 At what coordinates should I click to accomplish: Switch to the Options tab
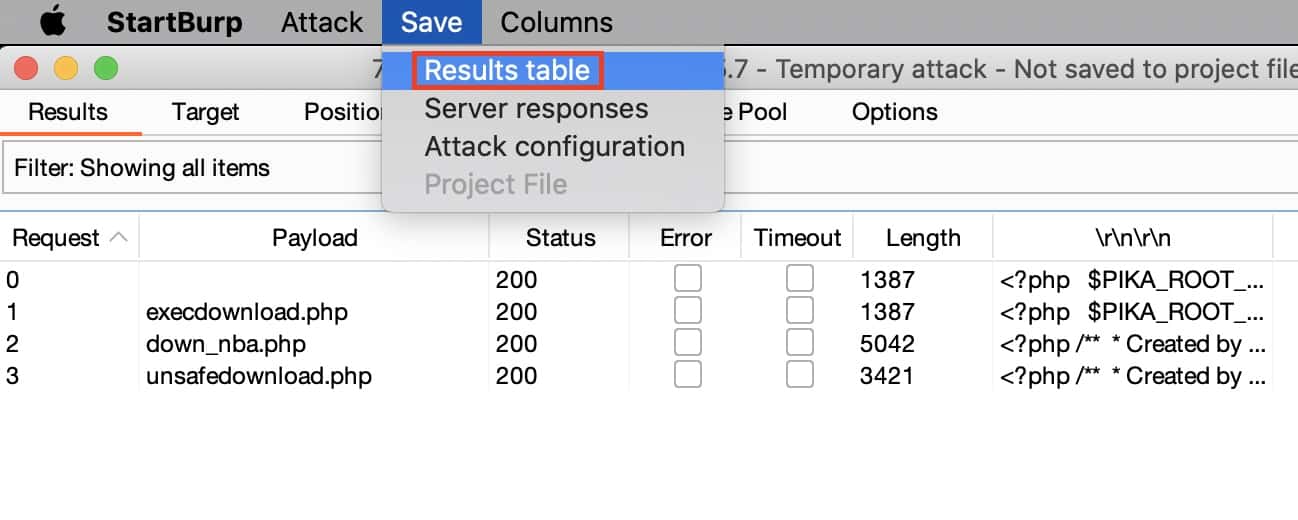894,112
